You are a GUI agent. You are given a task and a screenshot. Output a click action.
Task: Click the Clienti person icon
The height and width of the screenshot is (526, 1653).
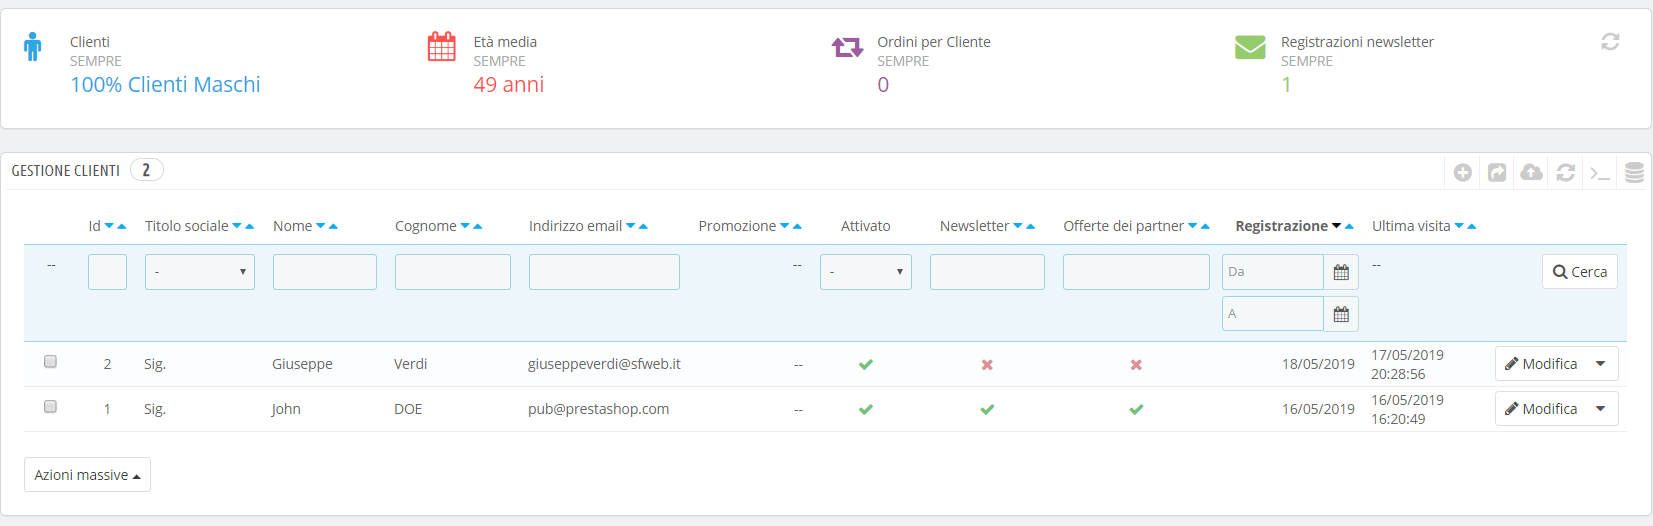[33, 47]
